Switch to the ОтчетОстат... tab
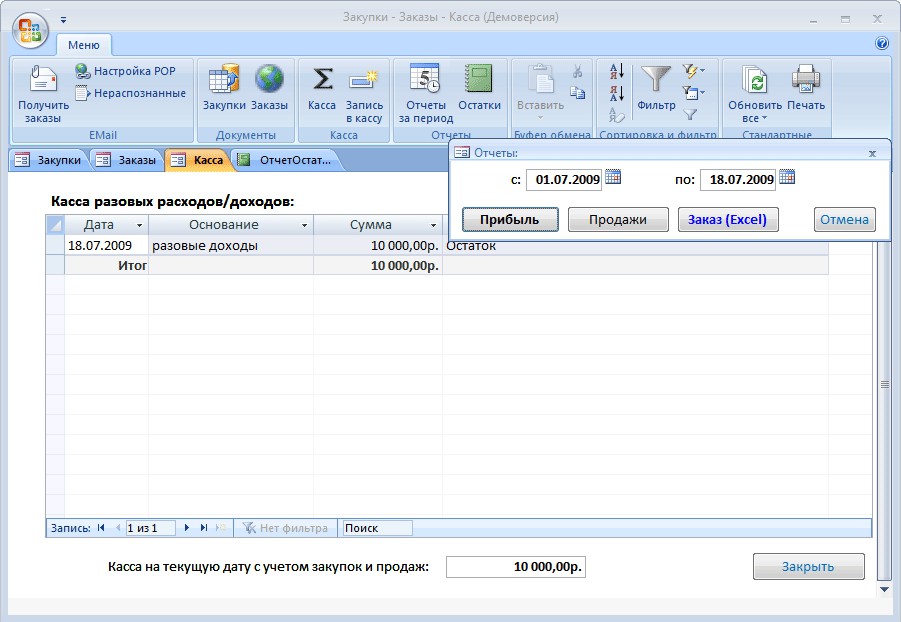Image resolution: width=901 pixels, height=622 pixels. coord(287,160)
